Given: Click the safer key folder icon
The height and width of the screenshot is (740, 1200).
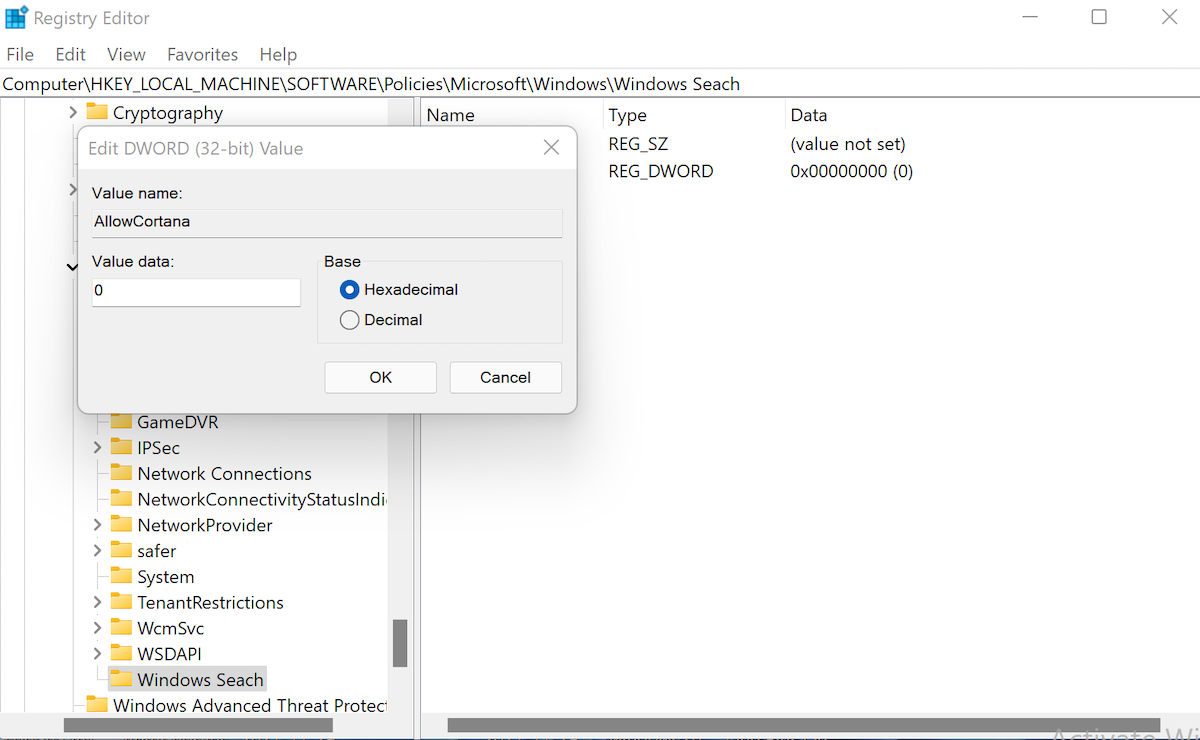Looking at the screenshot, I should coord(121,550).
